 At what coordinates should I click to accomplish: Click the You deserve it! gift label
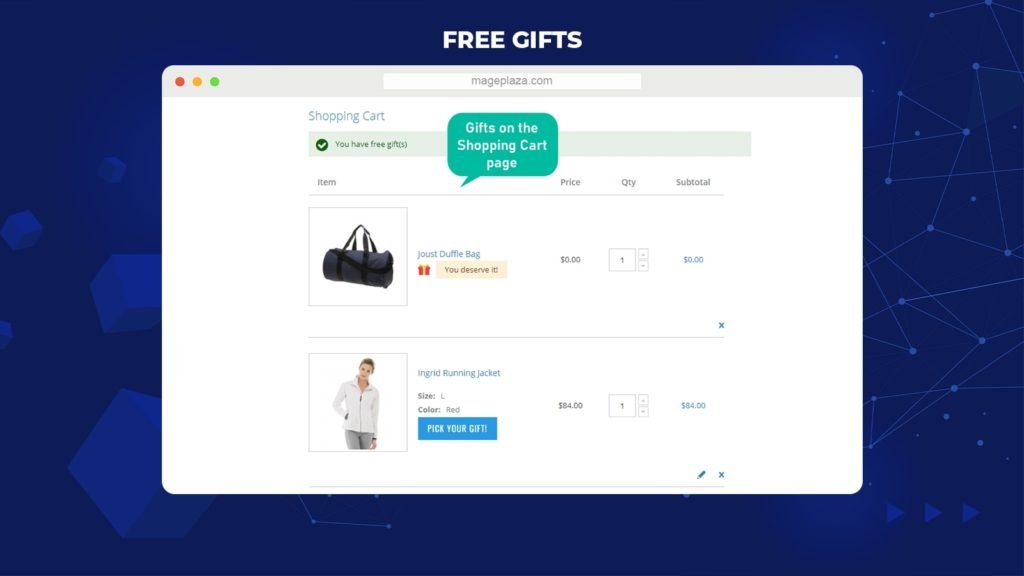pos(472,270)
